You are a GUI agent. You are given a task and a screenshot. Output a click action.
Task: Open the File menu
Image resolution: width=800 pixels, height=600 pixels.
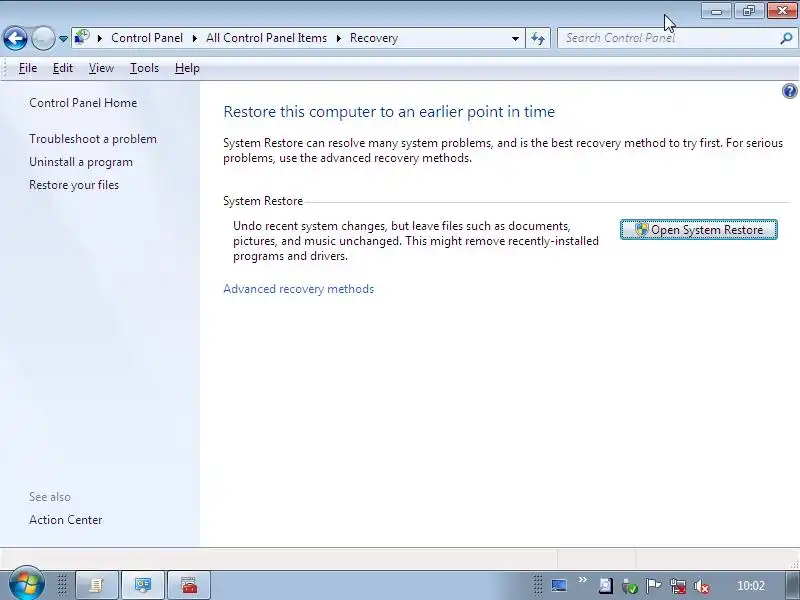pyautogui.click(x=28, y=68)
